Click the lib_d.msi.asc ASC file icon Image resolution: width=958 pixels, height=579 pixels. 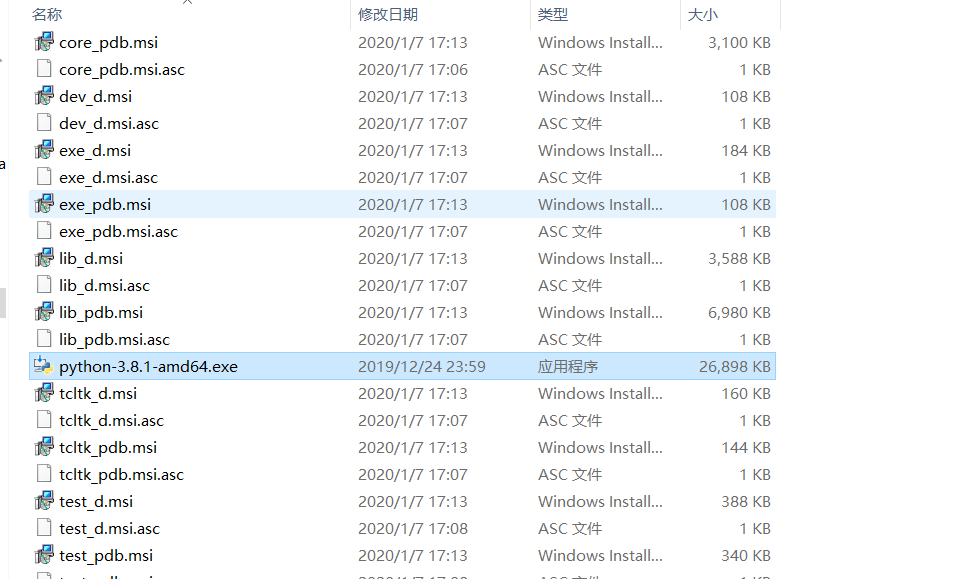pos(44,285)
